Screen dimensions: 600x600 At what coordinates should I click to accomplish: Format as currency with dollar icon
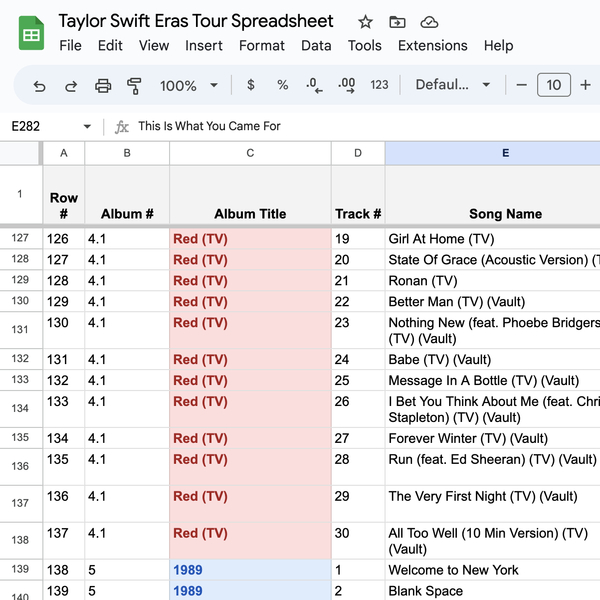[x=250, y=85]
